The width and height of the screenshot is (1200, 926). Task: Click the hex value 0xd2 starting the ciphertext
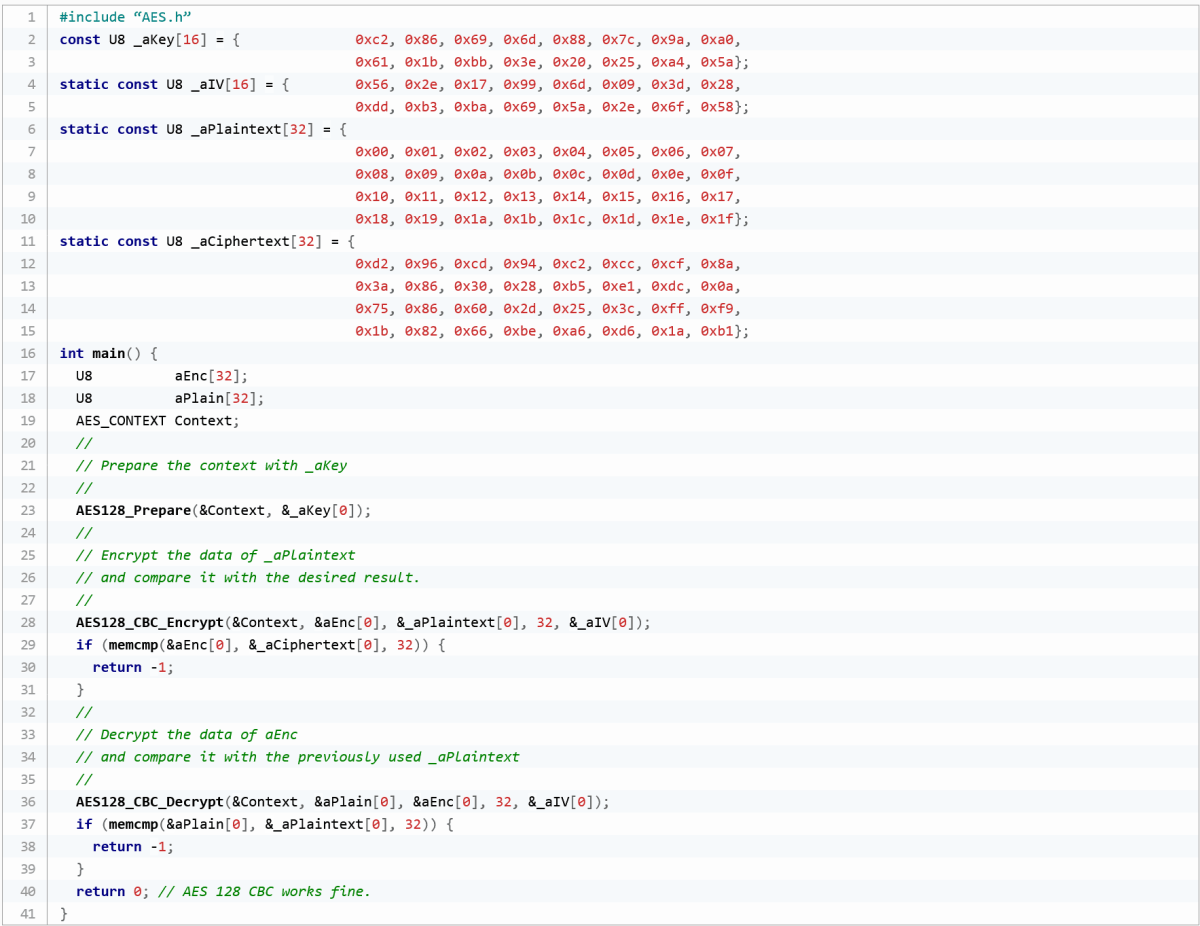click(372, 264)
